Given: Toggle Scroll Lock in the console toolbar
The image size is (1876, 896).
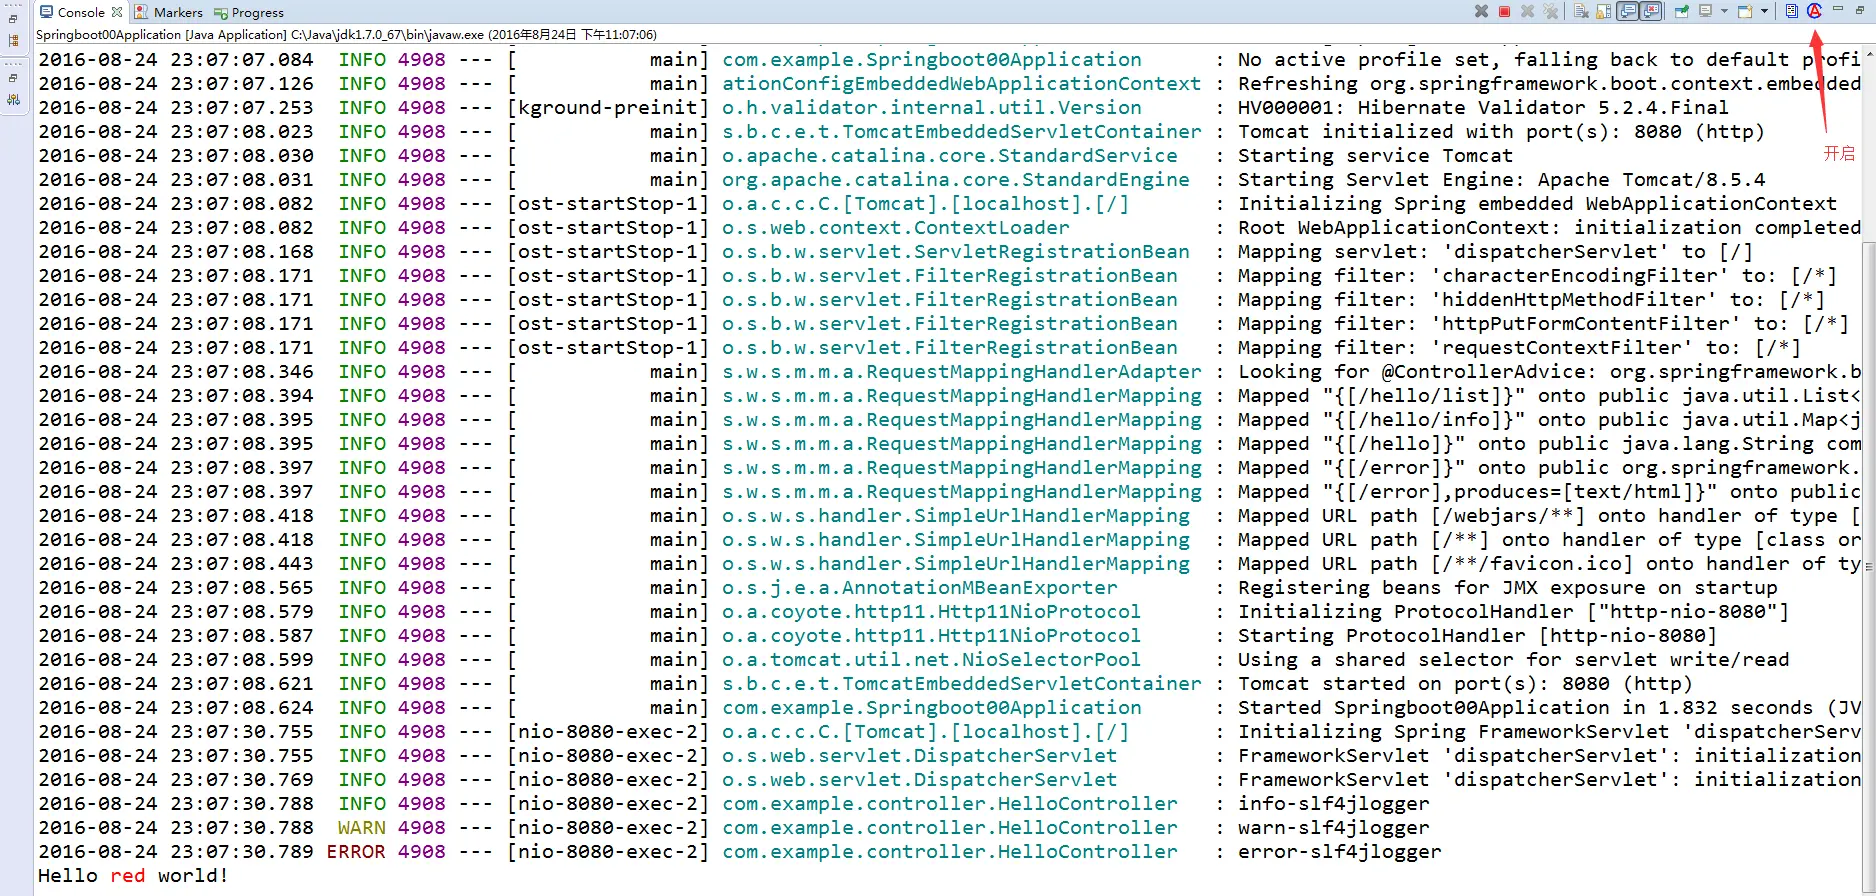Looking at the screenshot, I should pos(1603,12).
